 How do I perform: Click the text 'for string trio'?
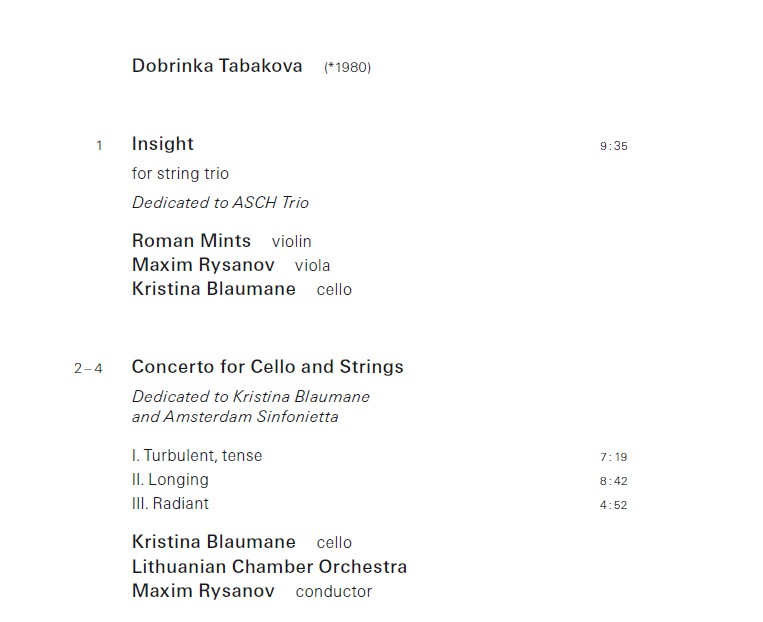pyautogui.click(x=180, y=174)
